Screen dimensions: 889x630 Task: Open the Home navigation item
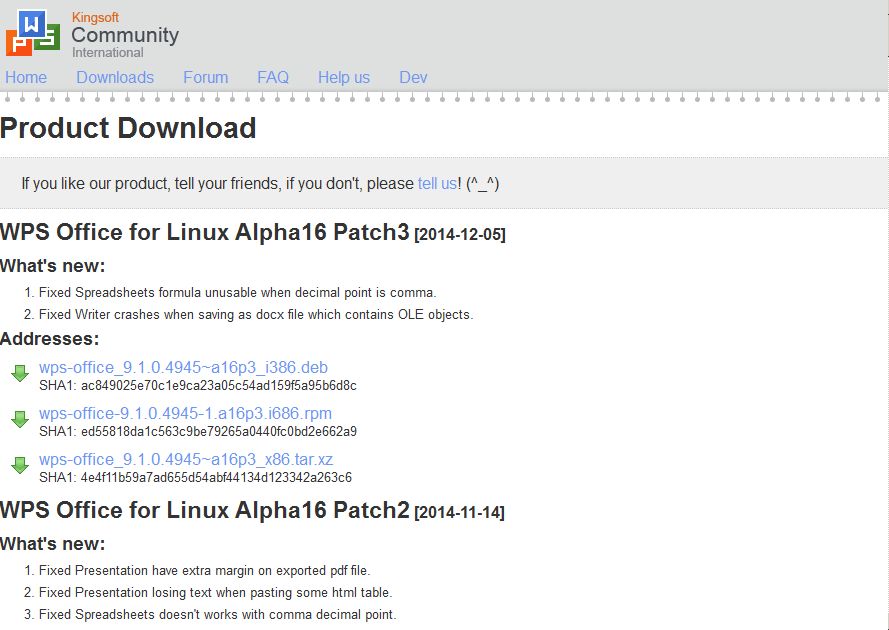[26, 77]
